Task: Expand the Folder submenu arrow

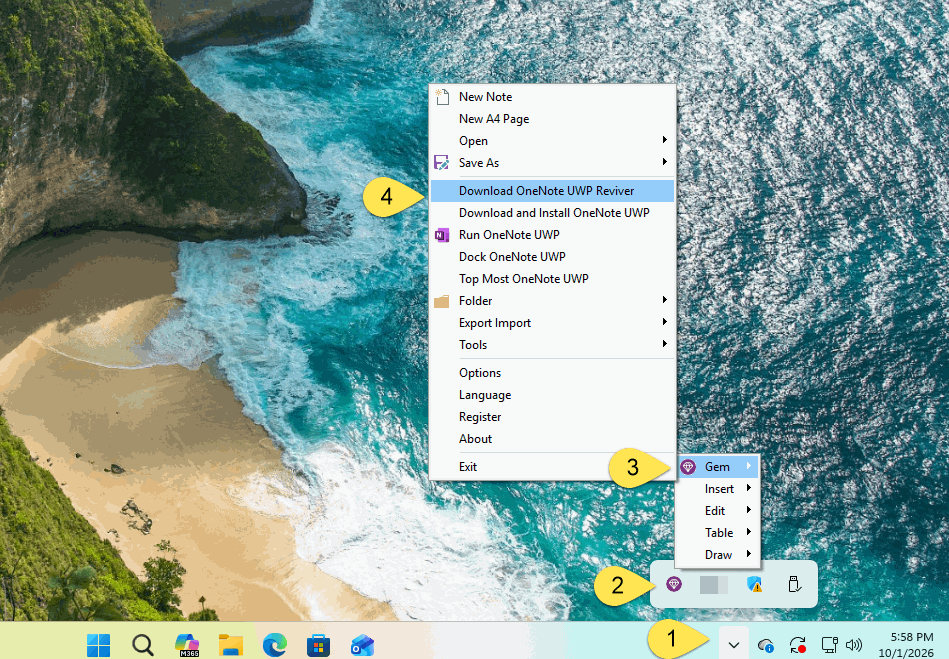Action: (x=665, y=300)
